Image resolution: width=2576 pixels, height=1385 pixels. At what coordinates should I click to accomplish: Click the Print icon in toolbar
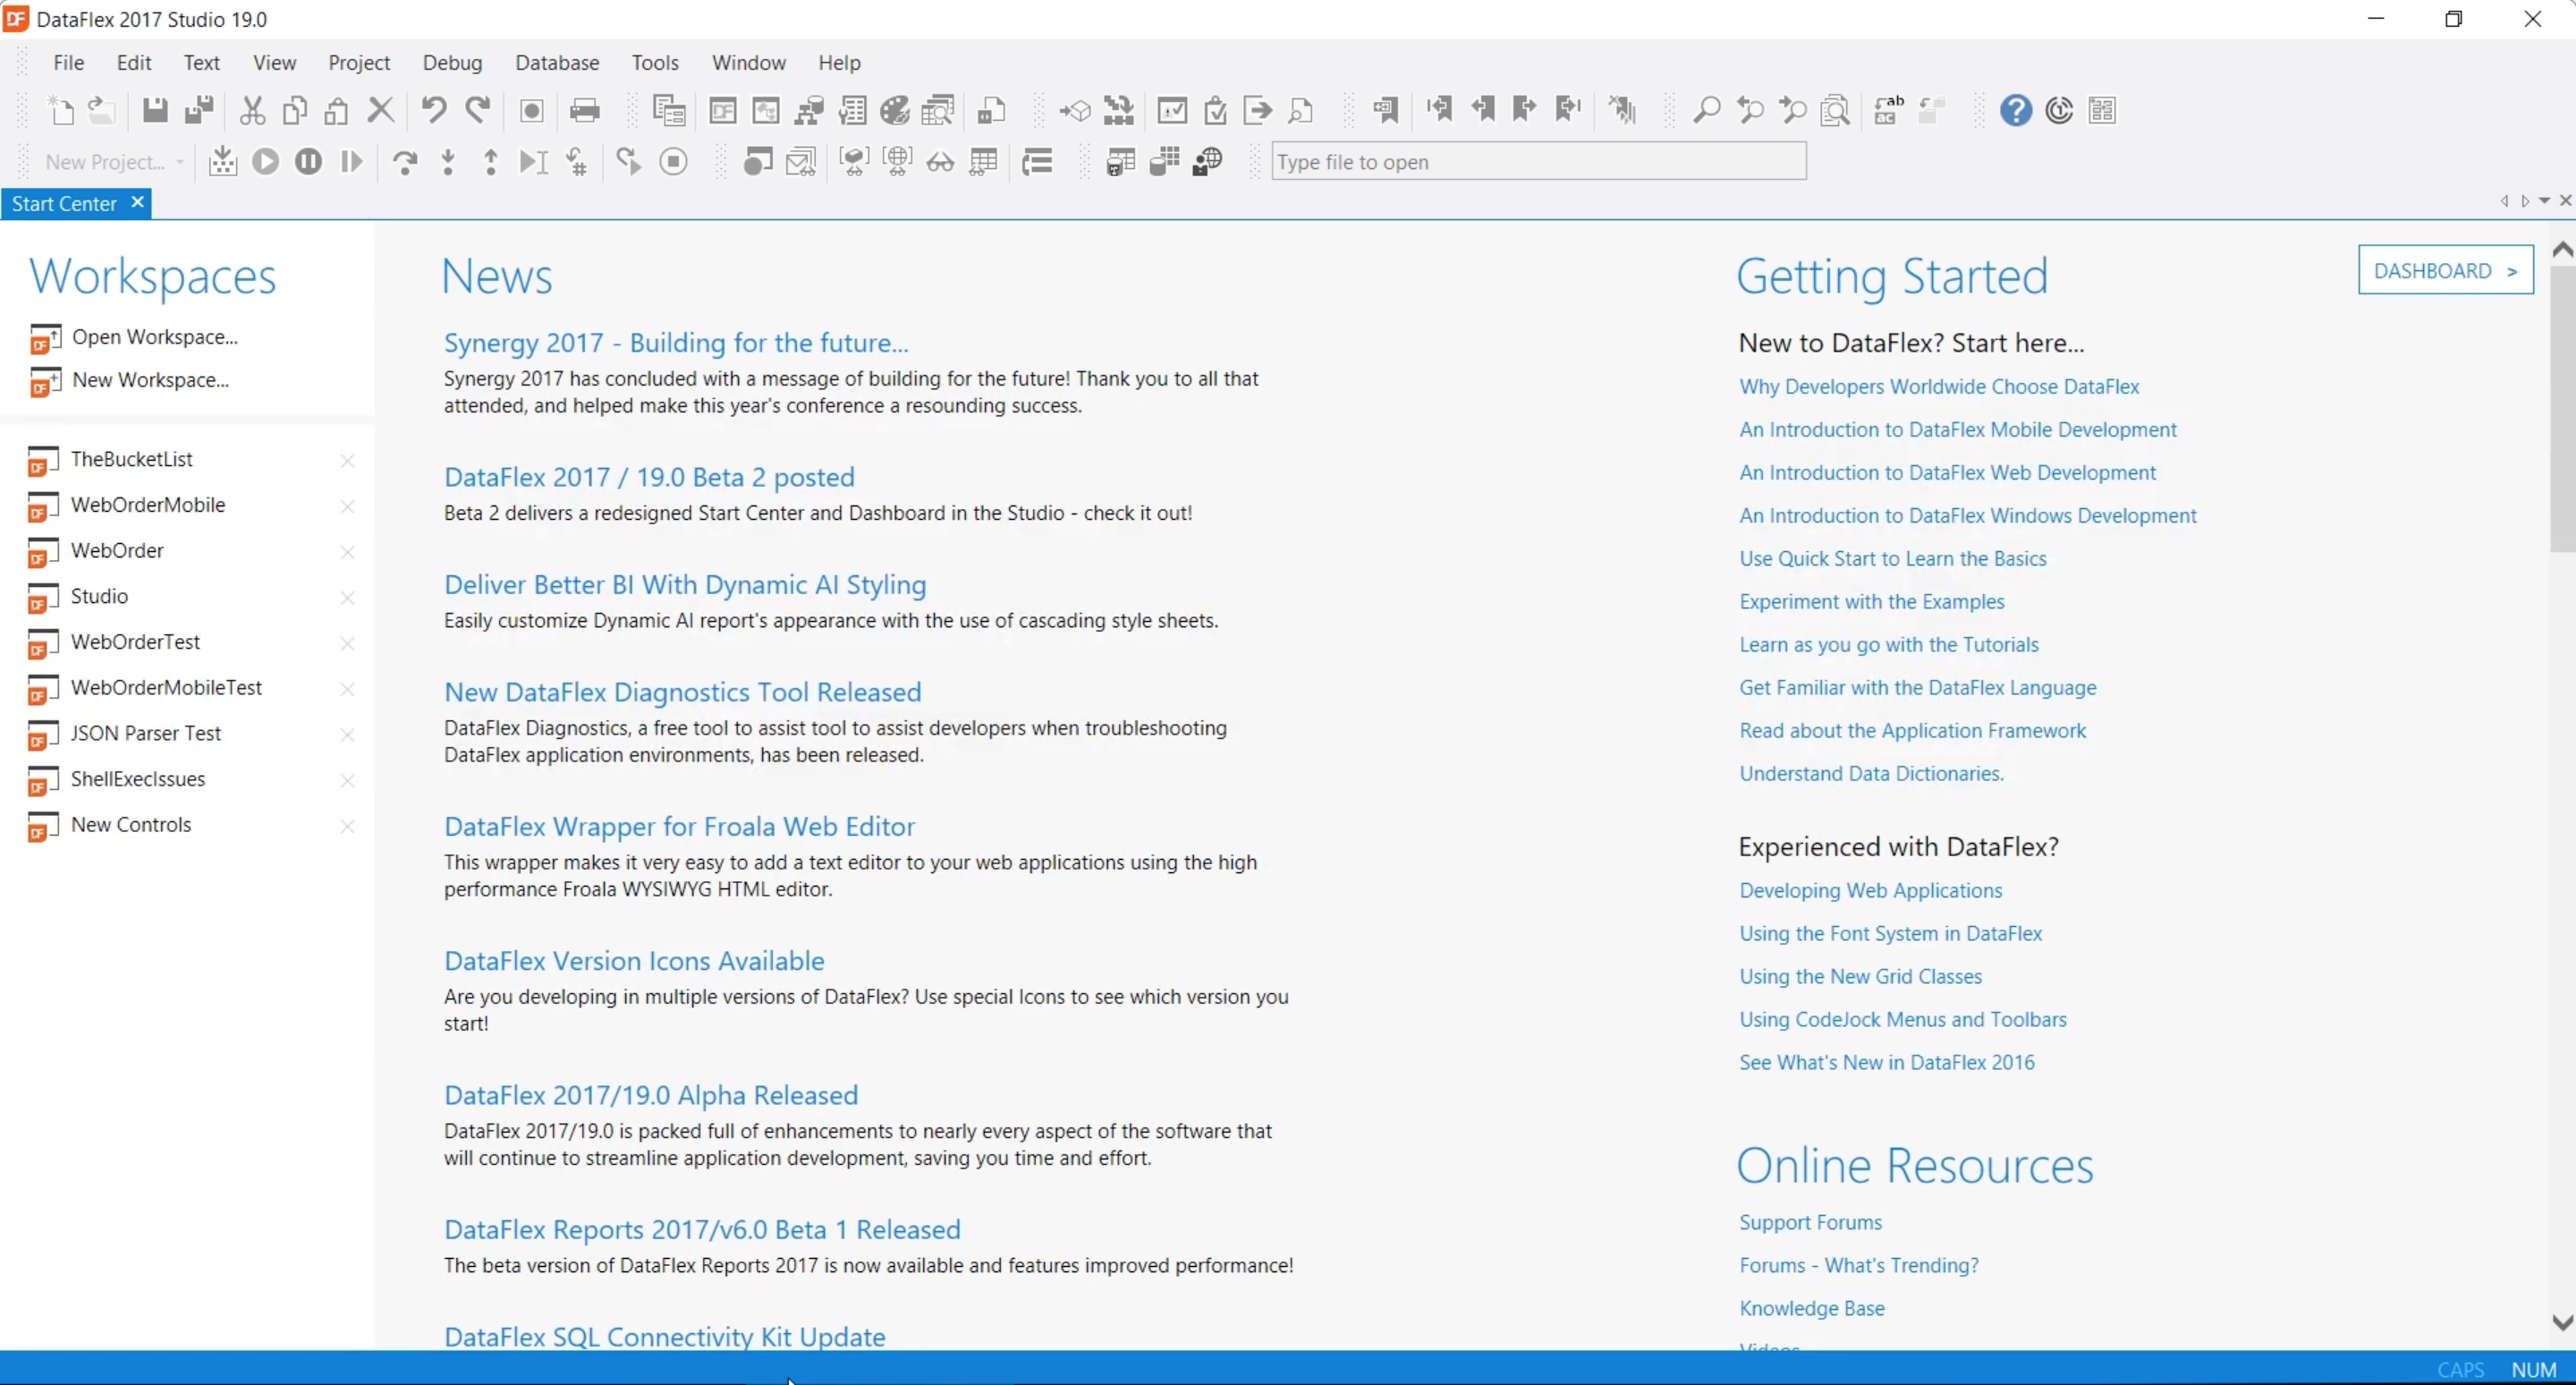click(x=584, y=110)
